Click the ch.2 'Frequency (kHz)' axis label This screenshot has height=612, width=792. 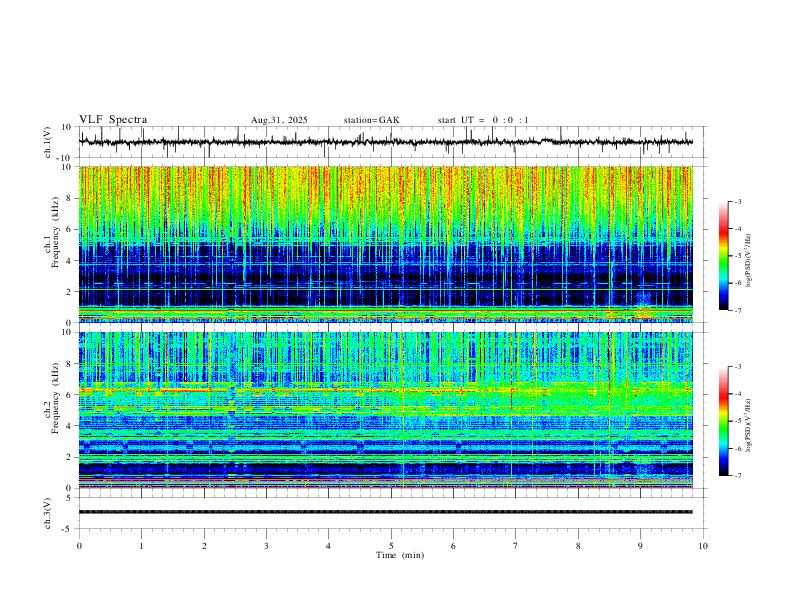(x=55, y=399)
